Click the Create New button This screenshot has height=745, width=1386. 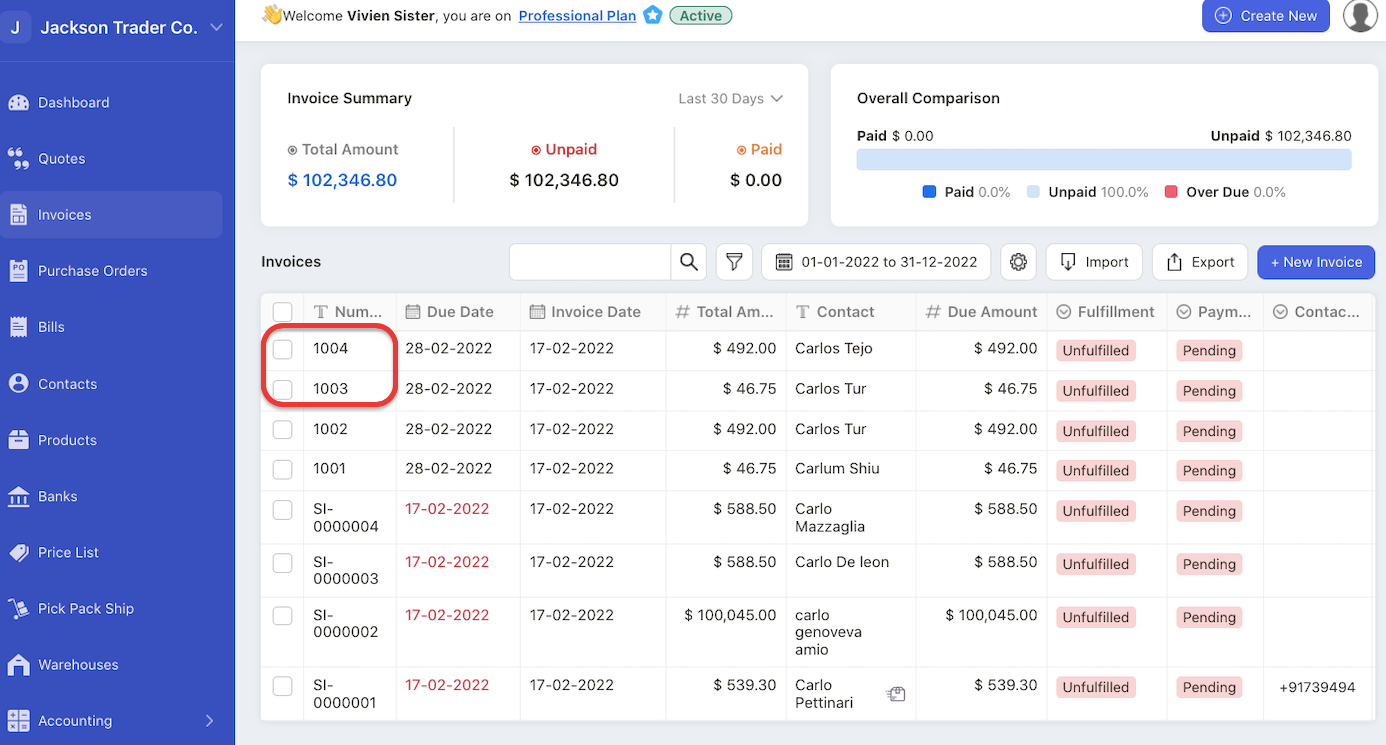pos(1266,15)
